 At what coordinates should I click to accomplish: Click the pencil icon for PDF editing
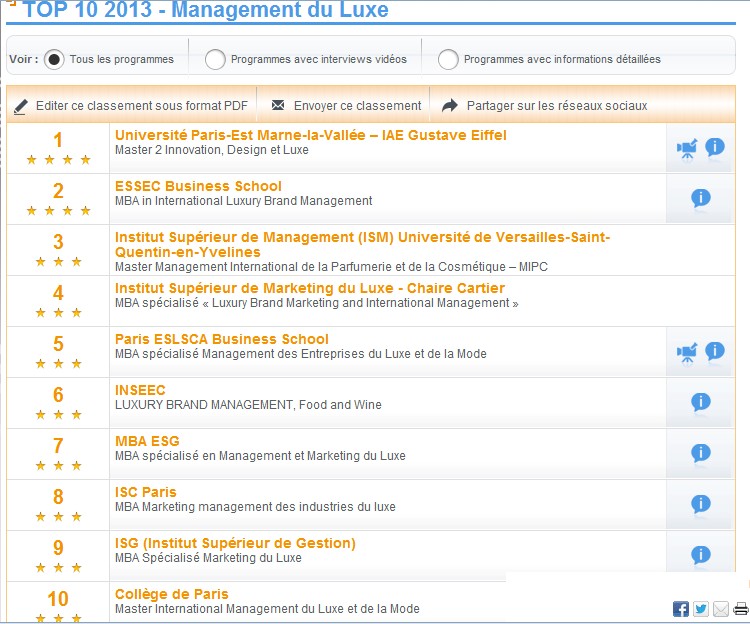click(21, 106)
